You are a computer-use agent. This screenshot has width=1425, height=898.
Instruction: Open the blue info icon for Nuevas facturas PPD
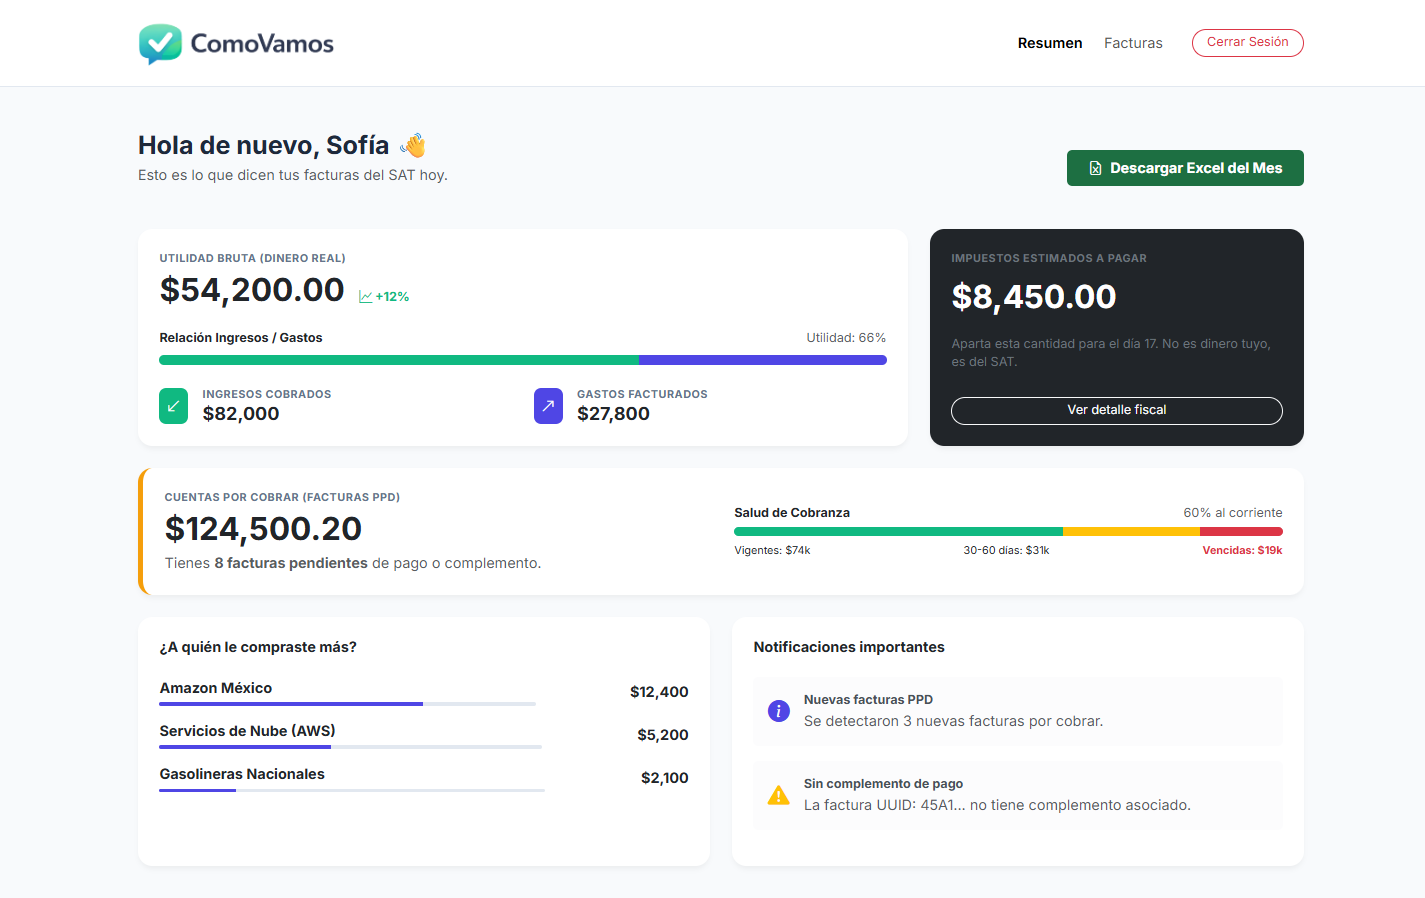tap(779, 711)
